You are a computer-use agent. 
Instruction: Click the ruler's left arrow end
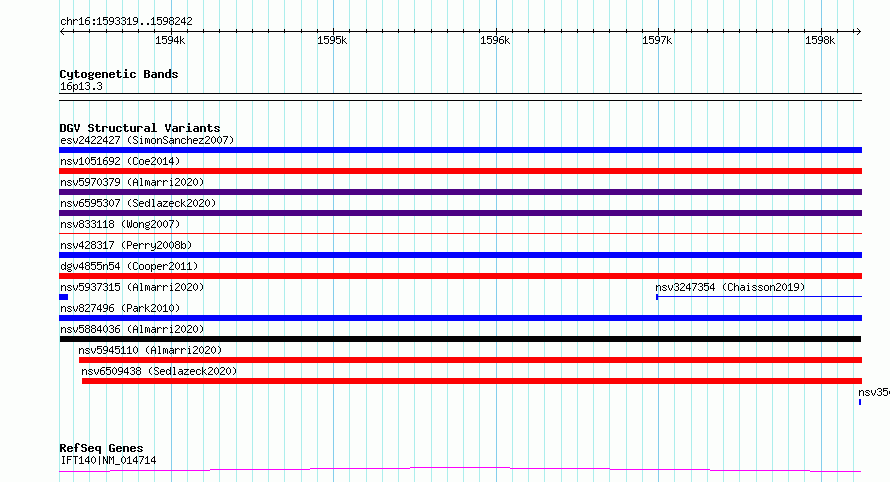pyautogui.click(x=62, y=32)
